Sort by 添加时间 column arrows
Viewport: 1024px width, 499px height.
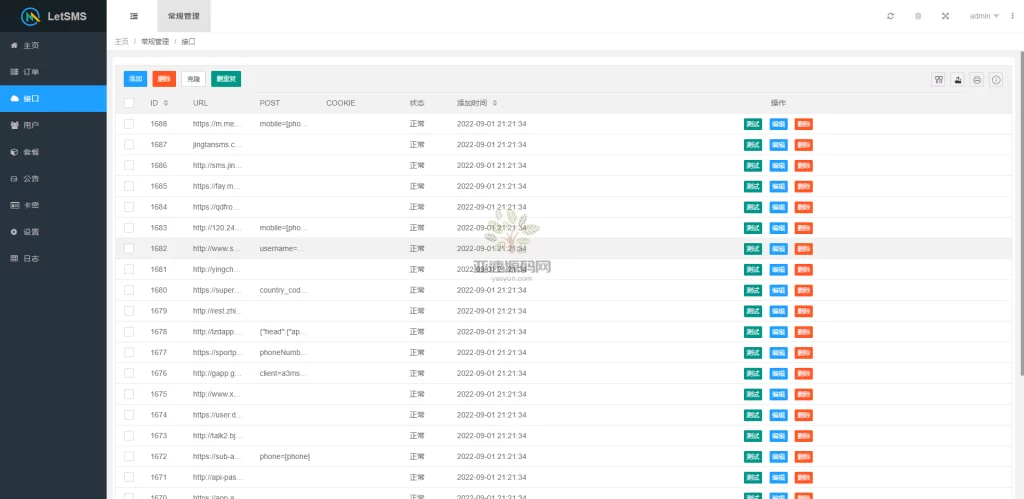tap(495, 103)
